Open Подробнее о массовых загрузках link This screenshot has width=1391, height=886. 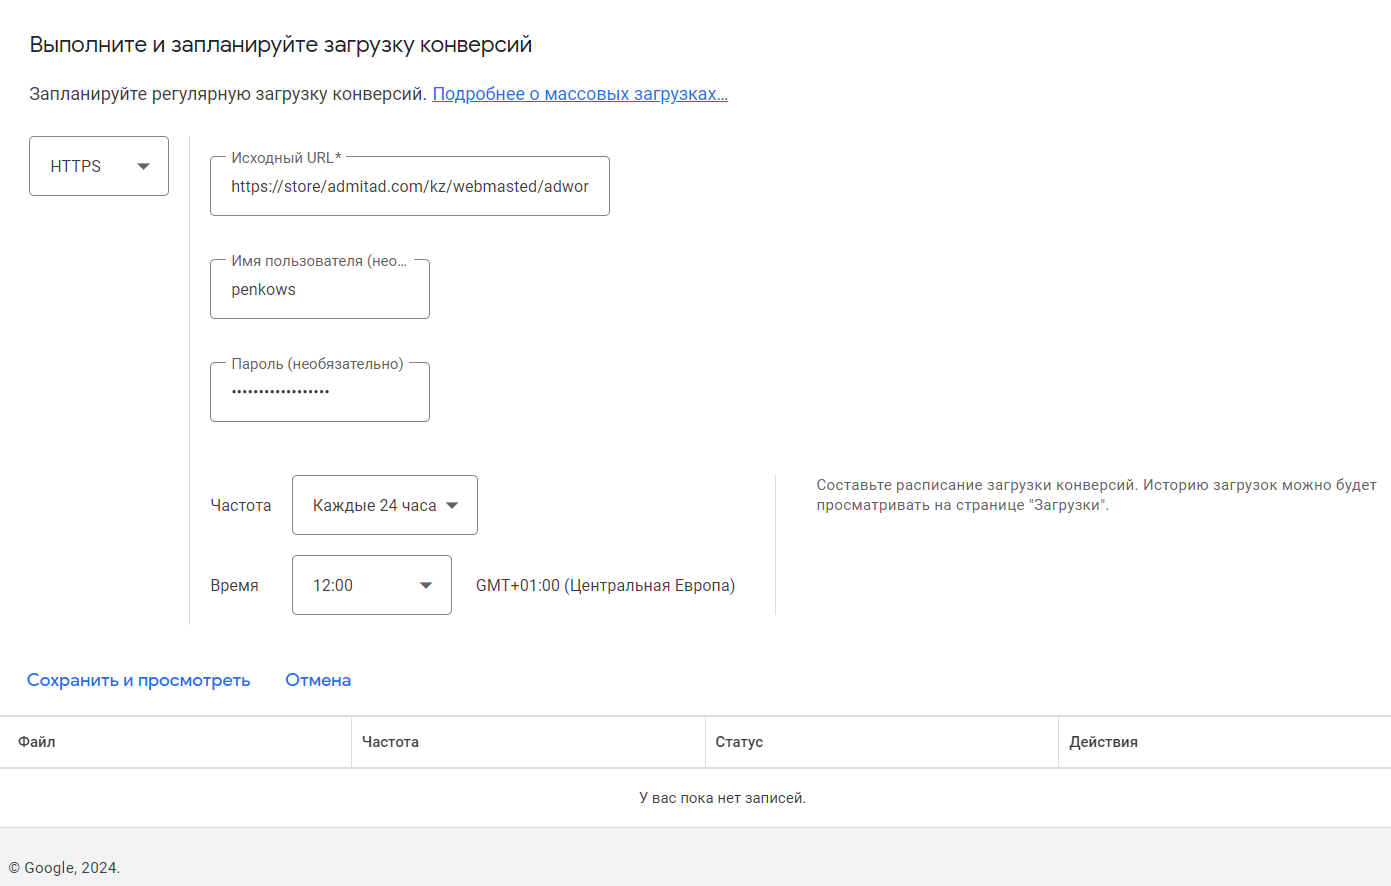[x=580, y=94]
